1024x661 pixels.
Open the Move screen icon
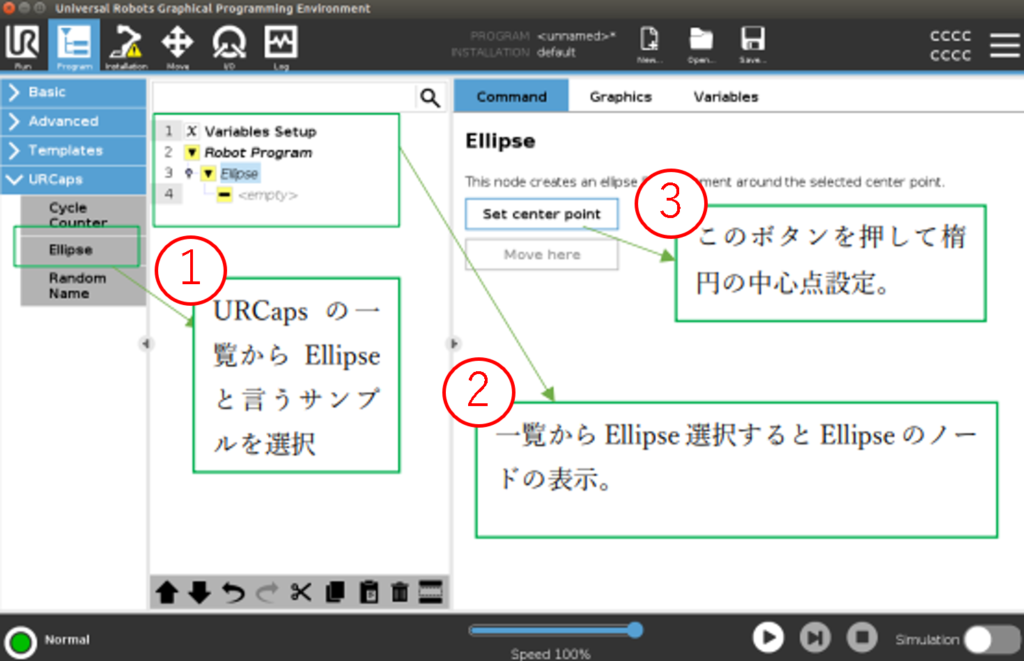point(178,44)
